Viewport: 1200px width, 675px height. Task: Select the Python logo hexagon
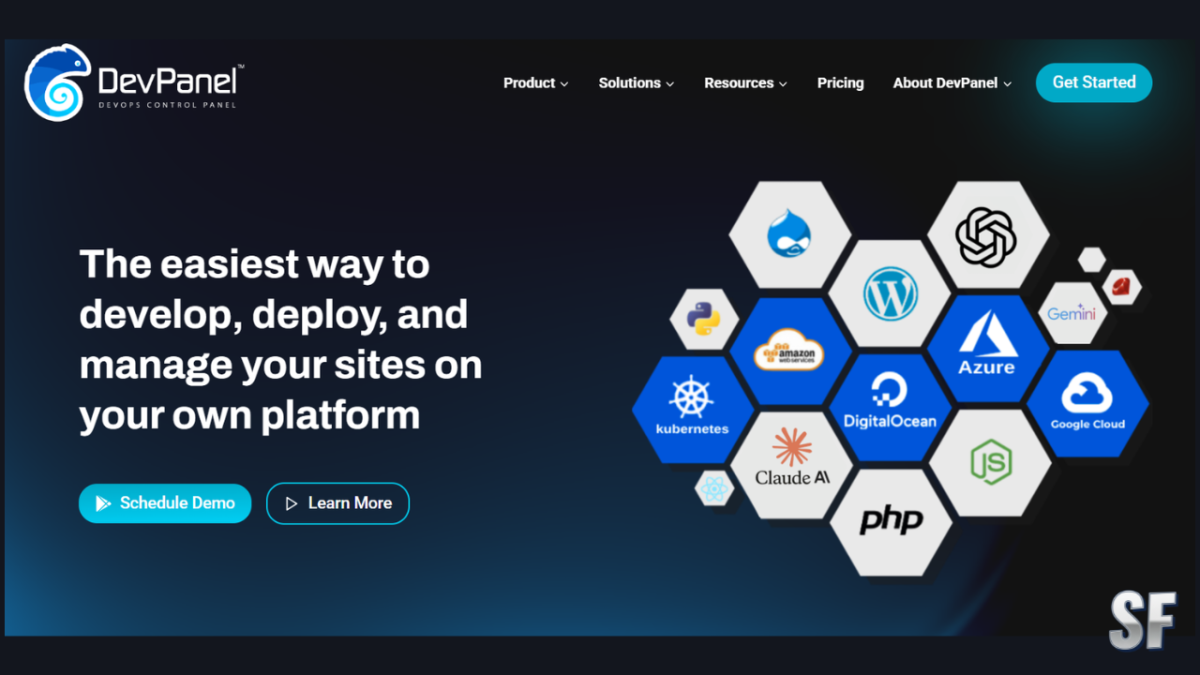coord(703,321)
